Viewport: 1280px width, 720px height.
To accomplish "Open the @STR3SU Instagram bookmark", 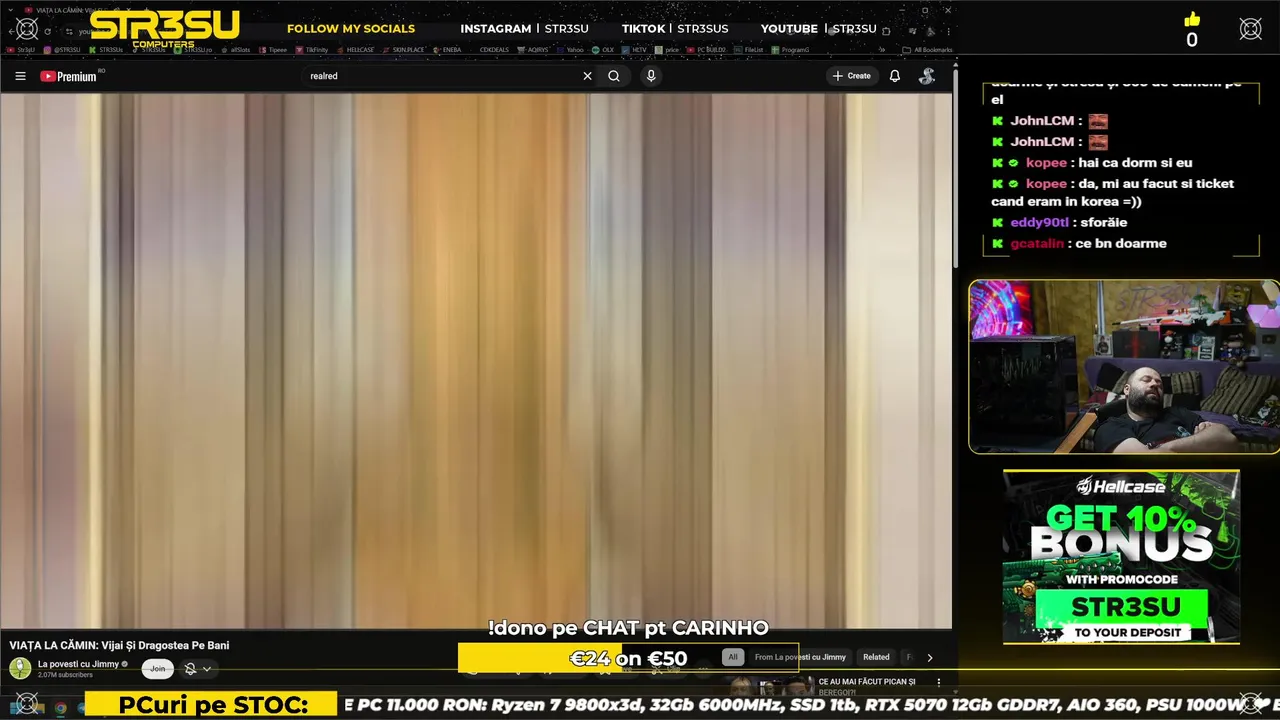I will 63,49.
